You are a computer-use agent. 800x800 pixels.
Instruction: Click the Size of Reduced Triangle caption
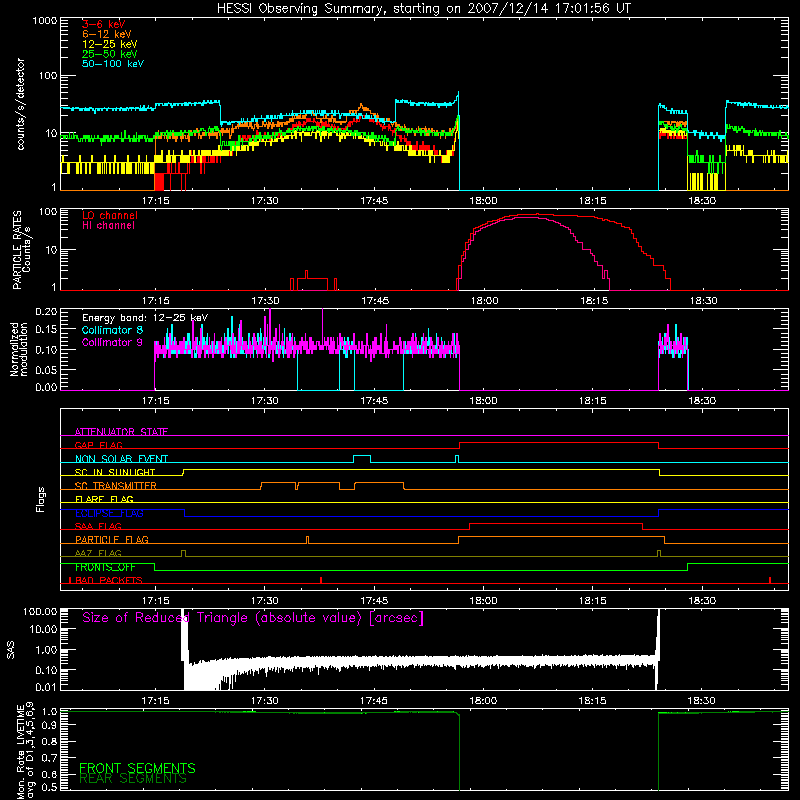click(253, 618)
